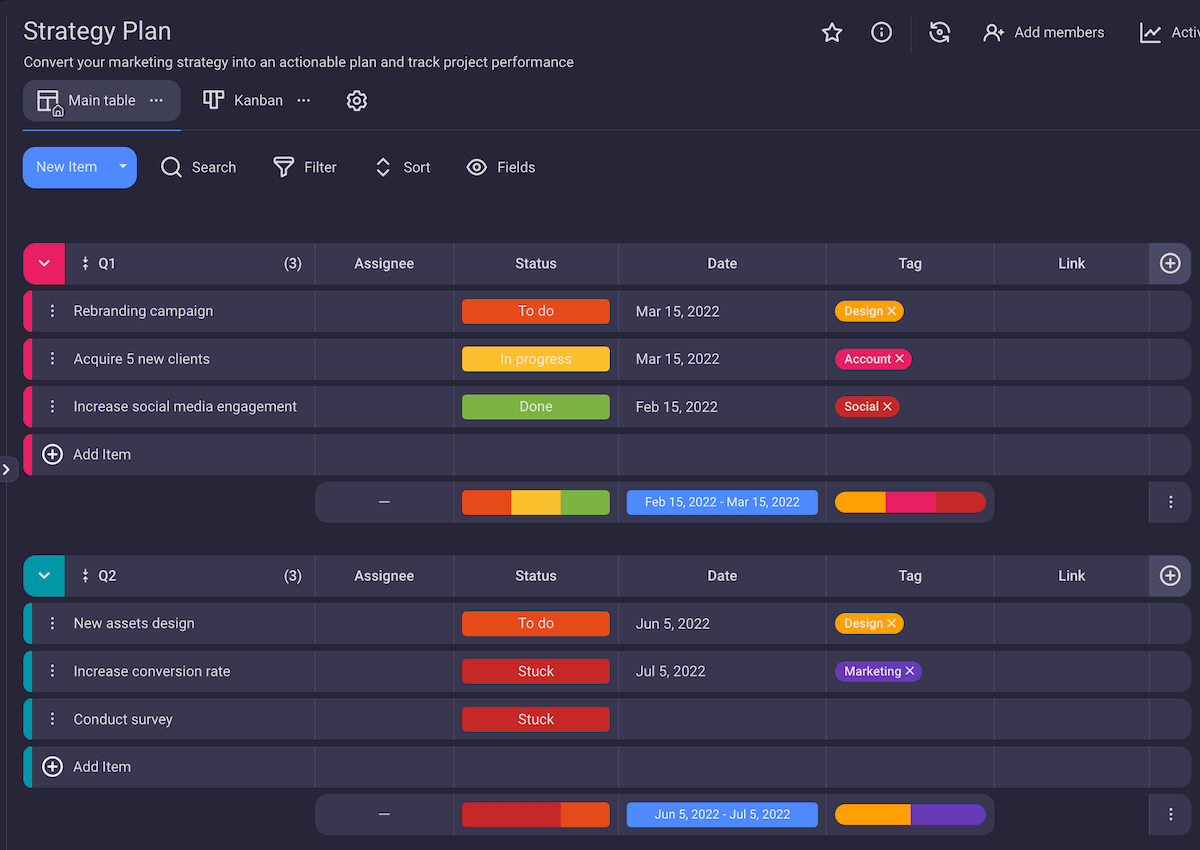Toggle Fields visibility eye icon

click(x=477, y=167)
